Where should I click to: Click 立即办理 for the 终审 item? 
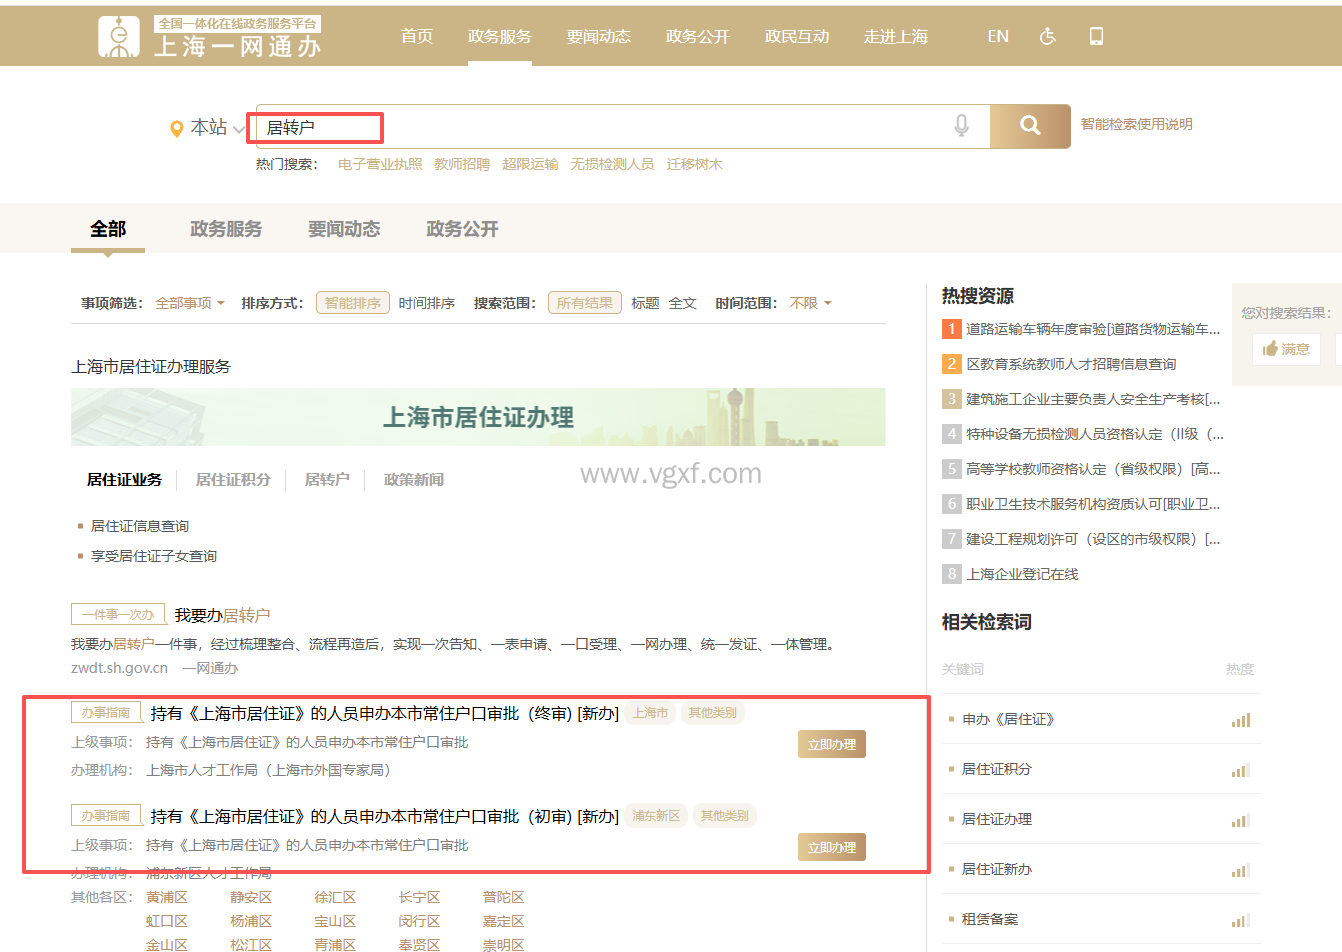(x=831, y=745)
